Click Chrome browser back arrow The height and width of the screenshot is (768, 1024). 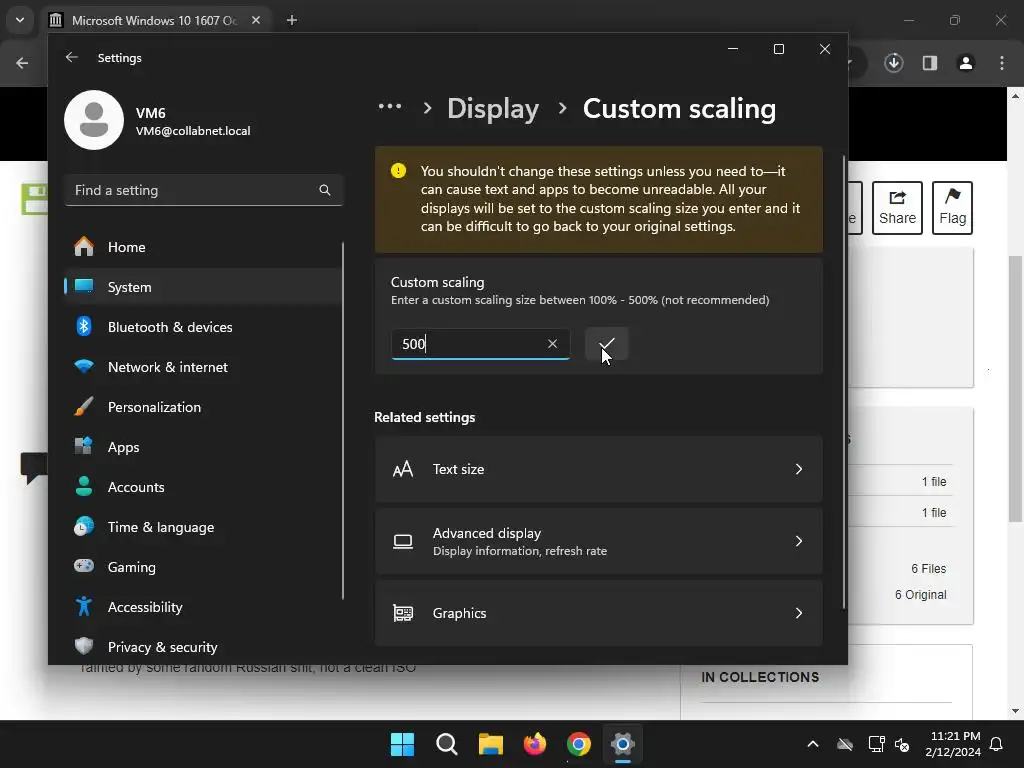point(22,63)
